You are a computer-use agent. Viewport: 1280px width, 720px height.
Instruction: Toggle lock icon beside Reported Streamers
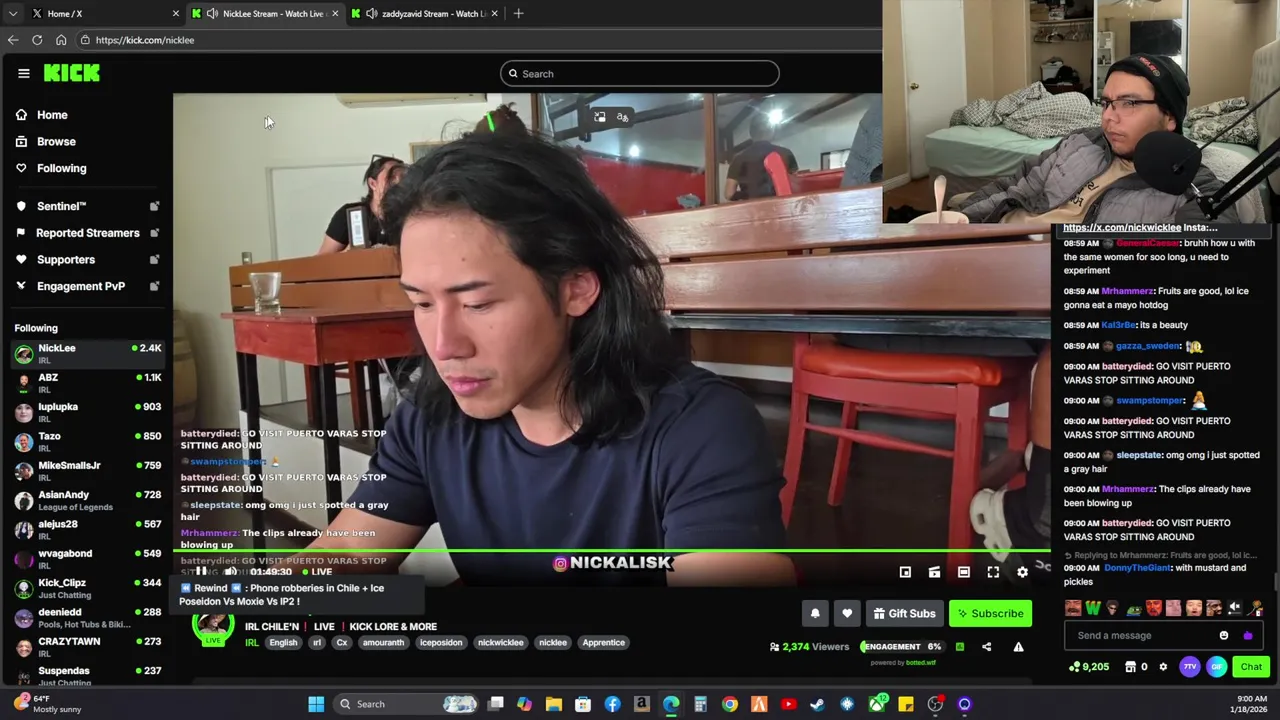click(x=154, y=233)
